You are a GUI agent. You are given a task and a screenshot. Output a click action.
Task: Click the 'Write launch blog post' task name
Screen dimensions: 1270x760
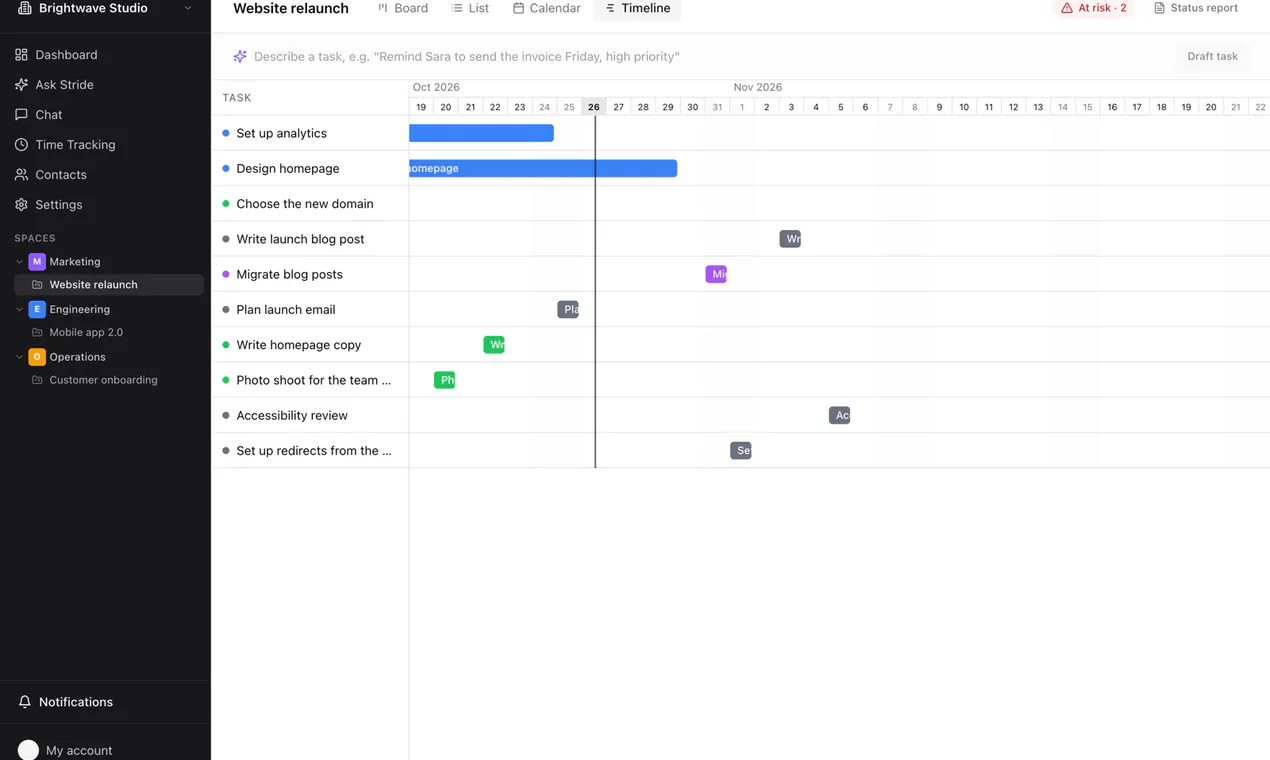[300, 239]
